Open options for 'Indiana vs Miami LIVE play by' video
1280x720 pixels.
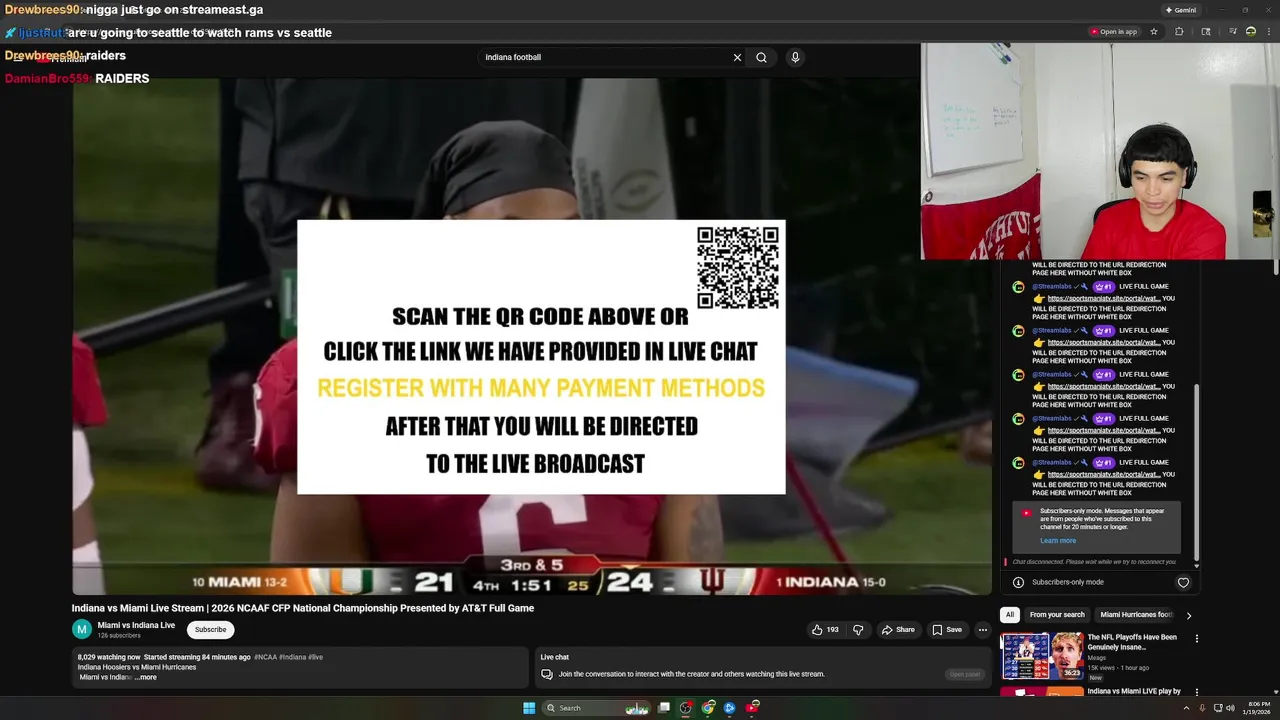(x=1196, y=692)
